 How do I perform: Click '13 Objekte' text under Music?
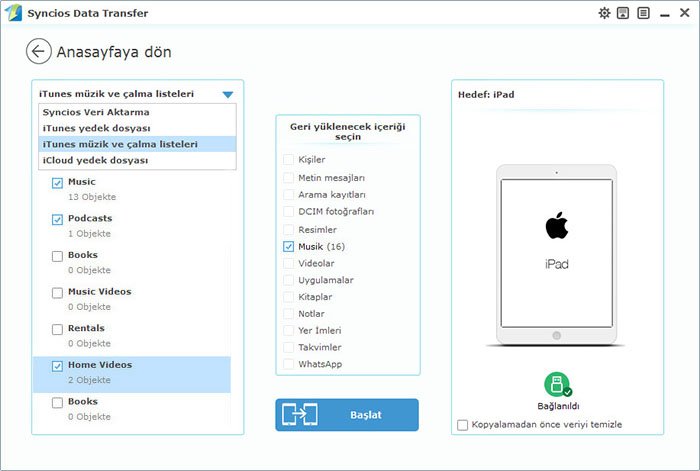[92, 197]
